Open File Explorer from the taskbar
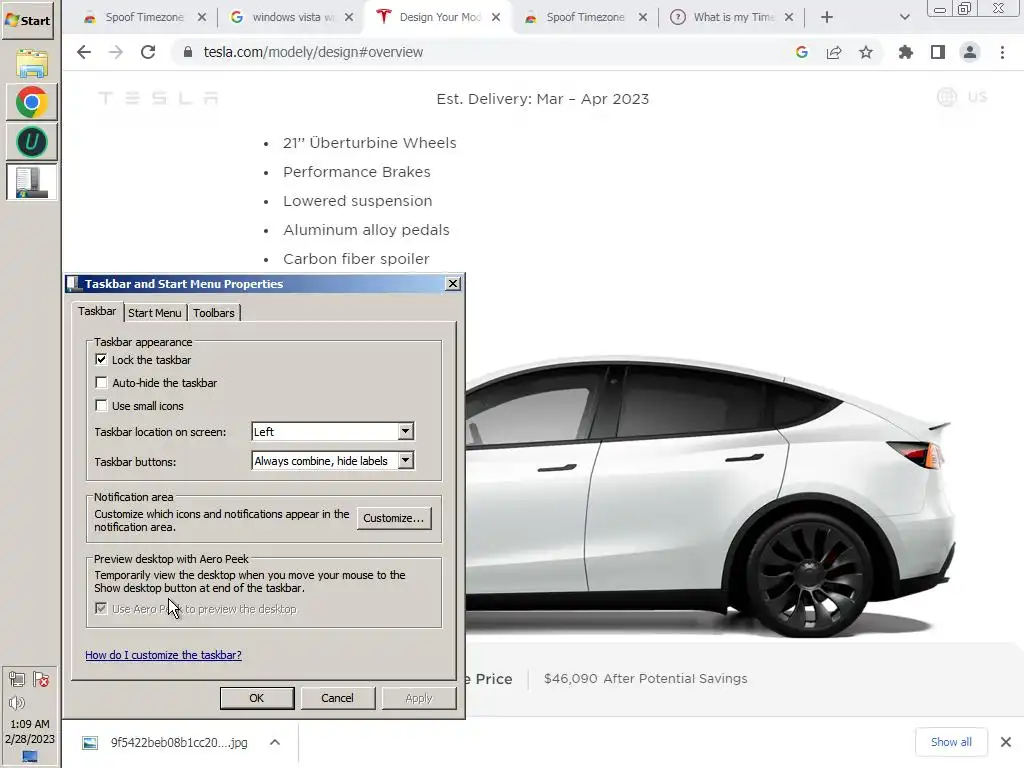Screen dimensions: 1024x768 31,63
